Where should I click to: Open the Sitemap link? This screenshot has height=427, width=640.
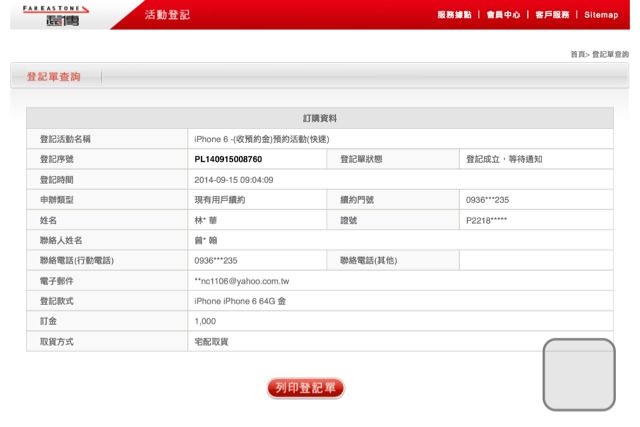601,15
